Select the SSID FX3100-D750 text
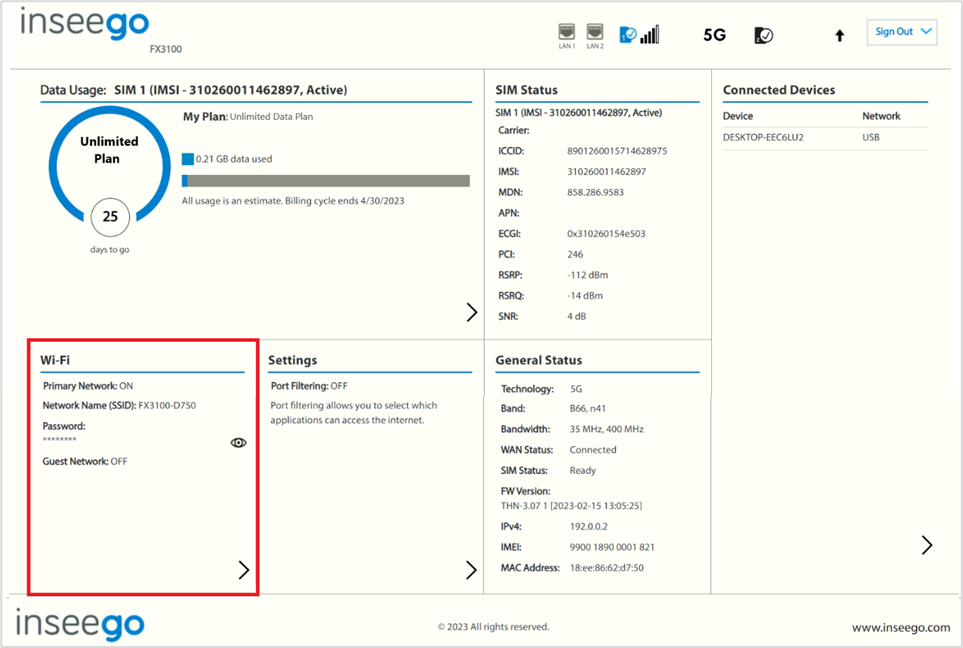The height and width of the screenshot is (648, 963). (167, 405)
